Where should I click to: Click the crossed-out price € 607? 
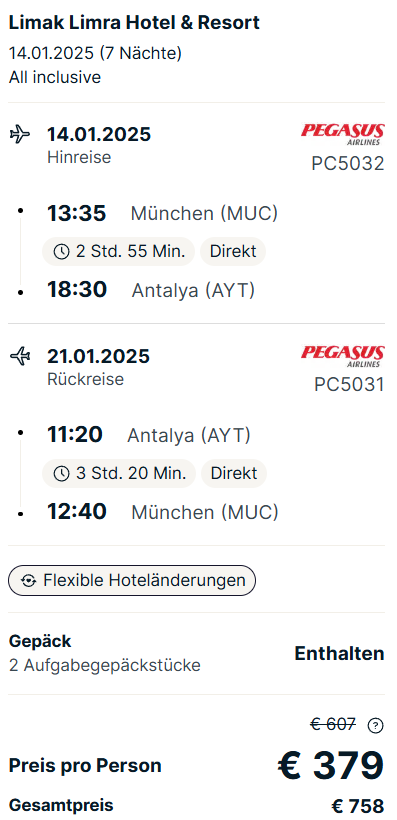(333, 725)
